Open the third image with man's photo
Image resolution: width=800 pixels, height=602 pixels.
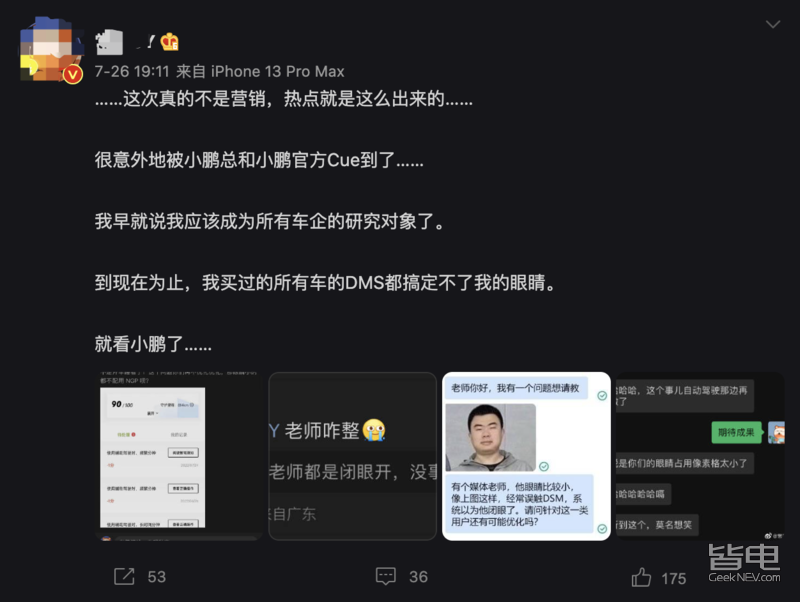coord(526,456)
